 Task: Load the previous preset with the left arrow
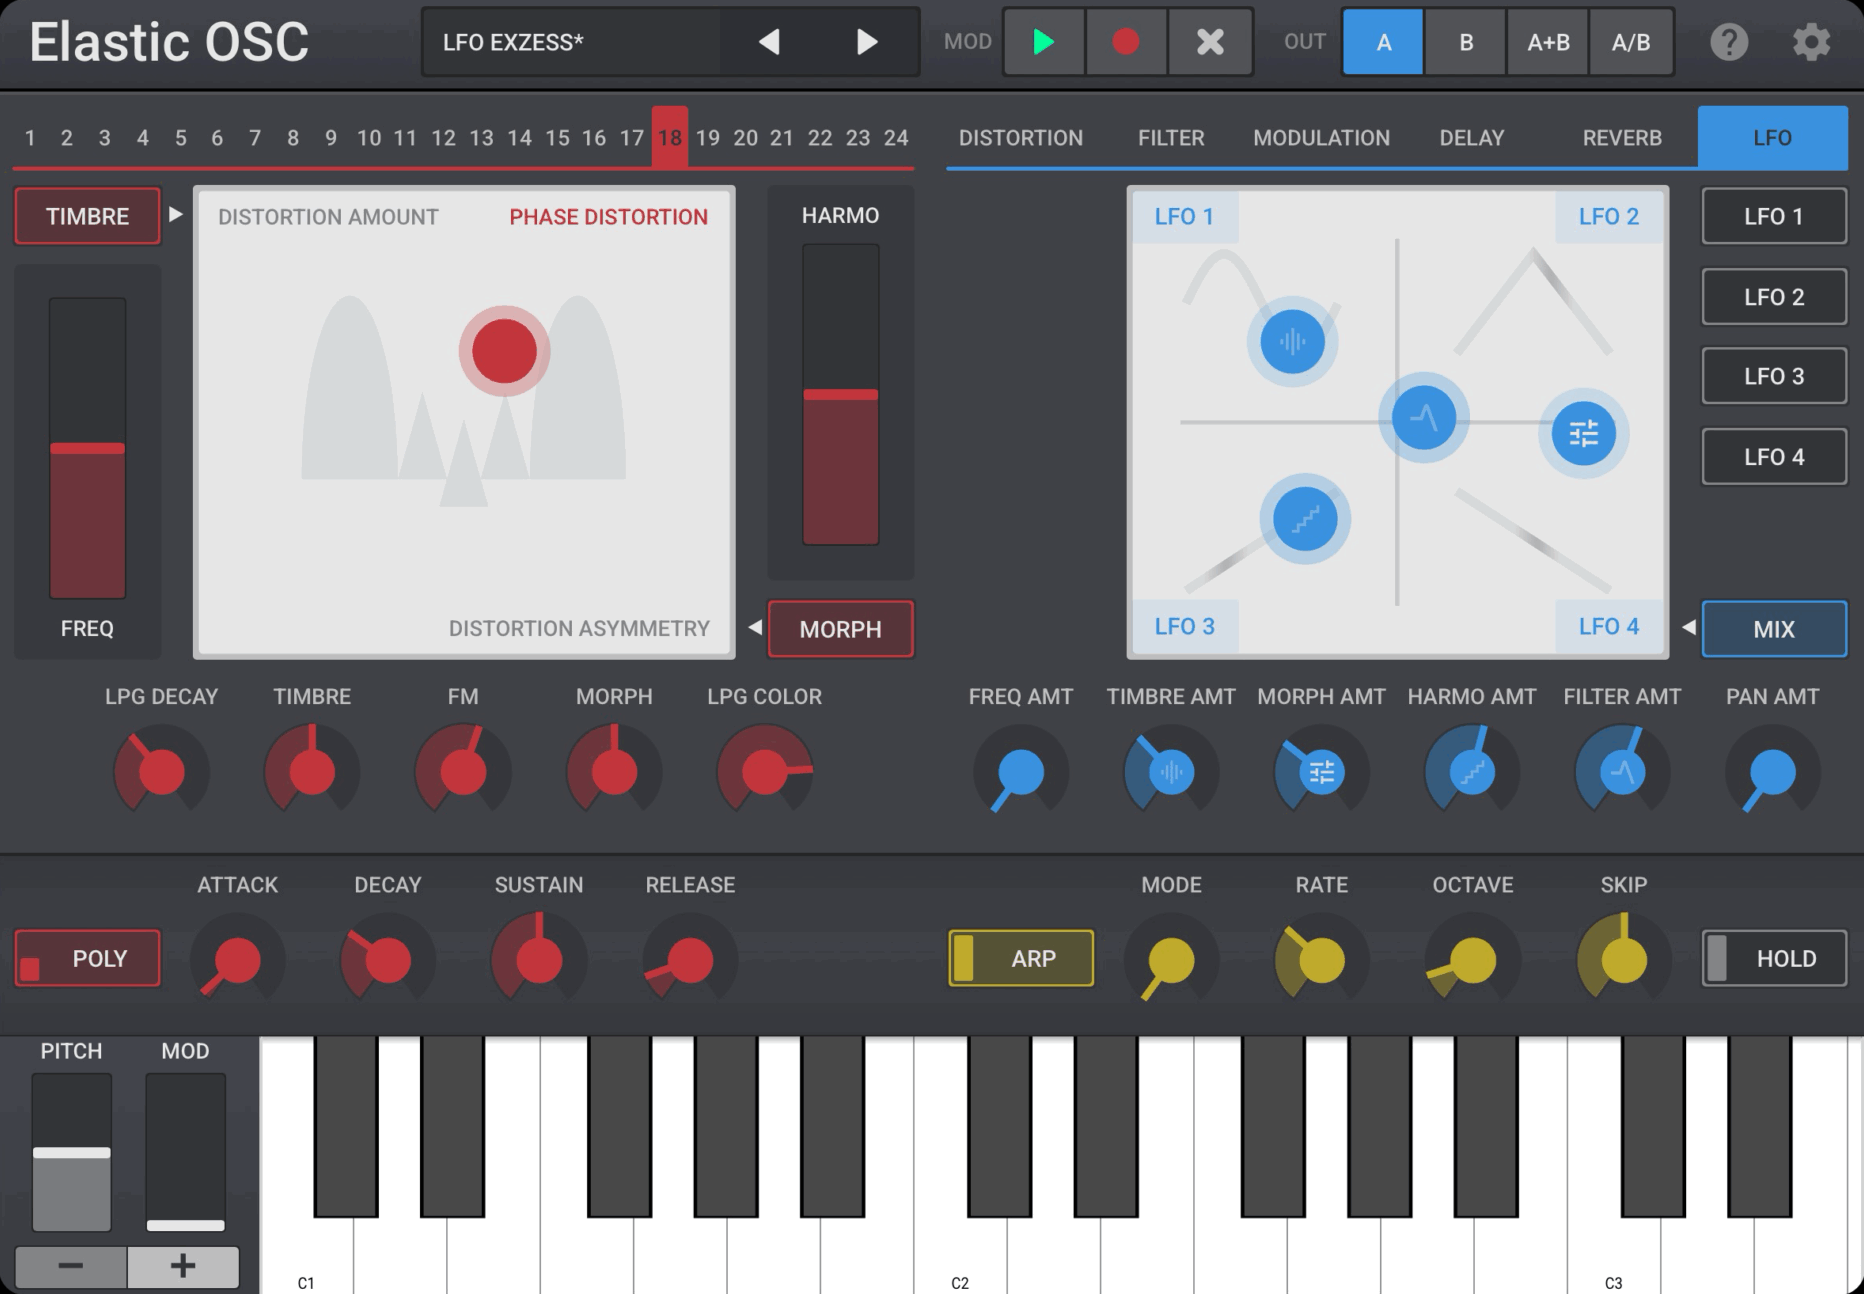coord(769,42)
